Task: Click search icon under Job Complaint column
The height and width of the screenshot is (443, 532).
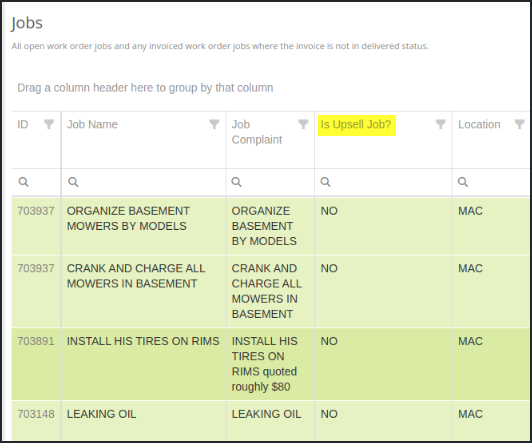Action: click(236, 182)
